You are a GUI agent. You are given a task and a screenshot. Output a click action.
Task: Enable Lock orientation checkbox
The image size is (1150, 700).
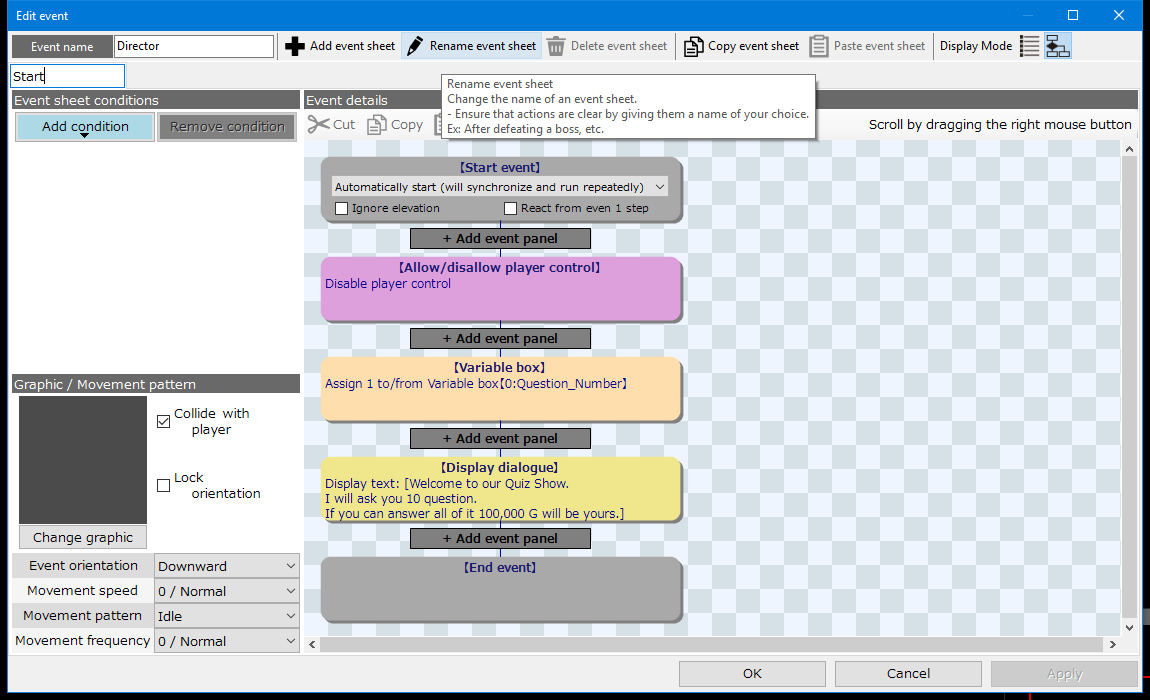(x=164, y=485)
